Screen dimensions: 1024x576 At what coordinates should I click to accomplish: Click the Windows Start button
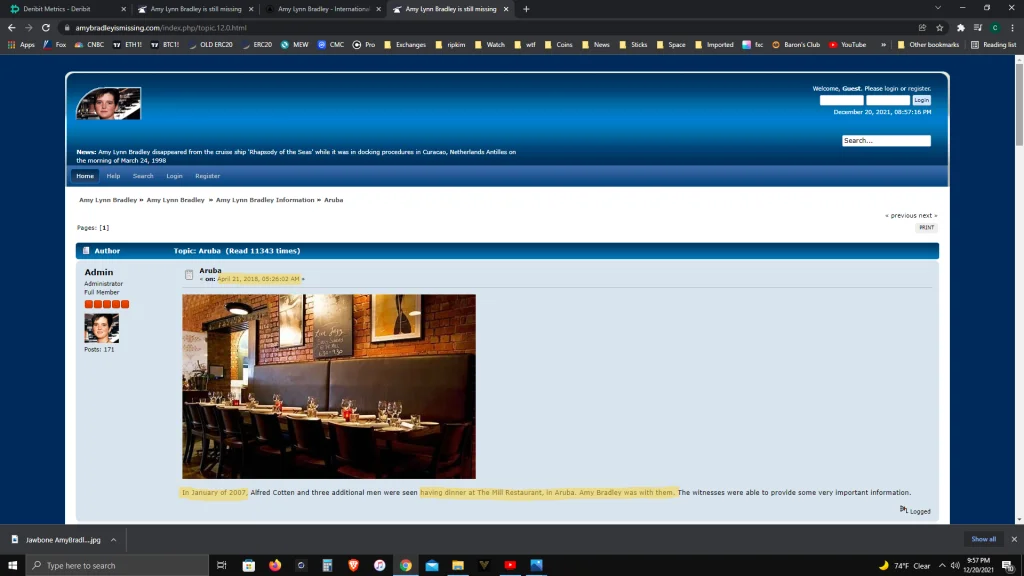[x=12, y=565]
